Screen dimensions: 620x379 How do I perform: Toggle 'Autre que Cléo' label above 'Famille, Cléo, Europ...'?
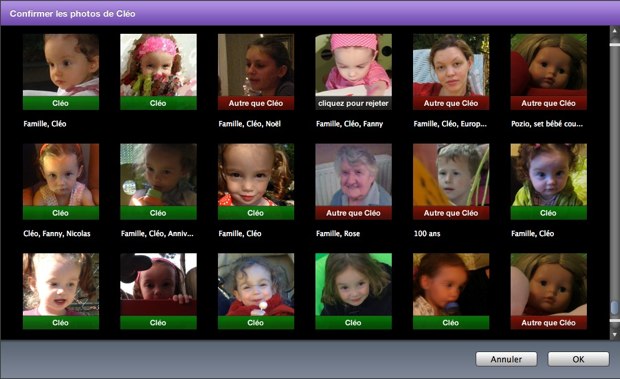(x=451, y=103)
